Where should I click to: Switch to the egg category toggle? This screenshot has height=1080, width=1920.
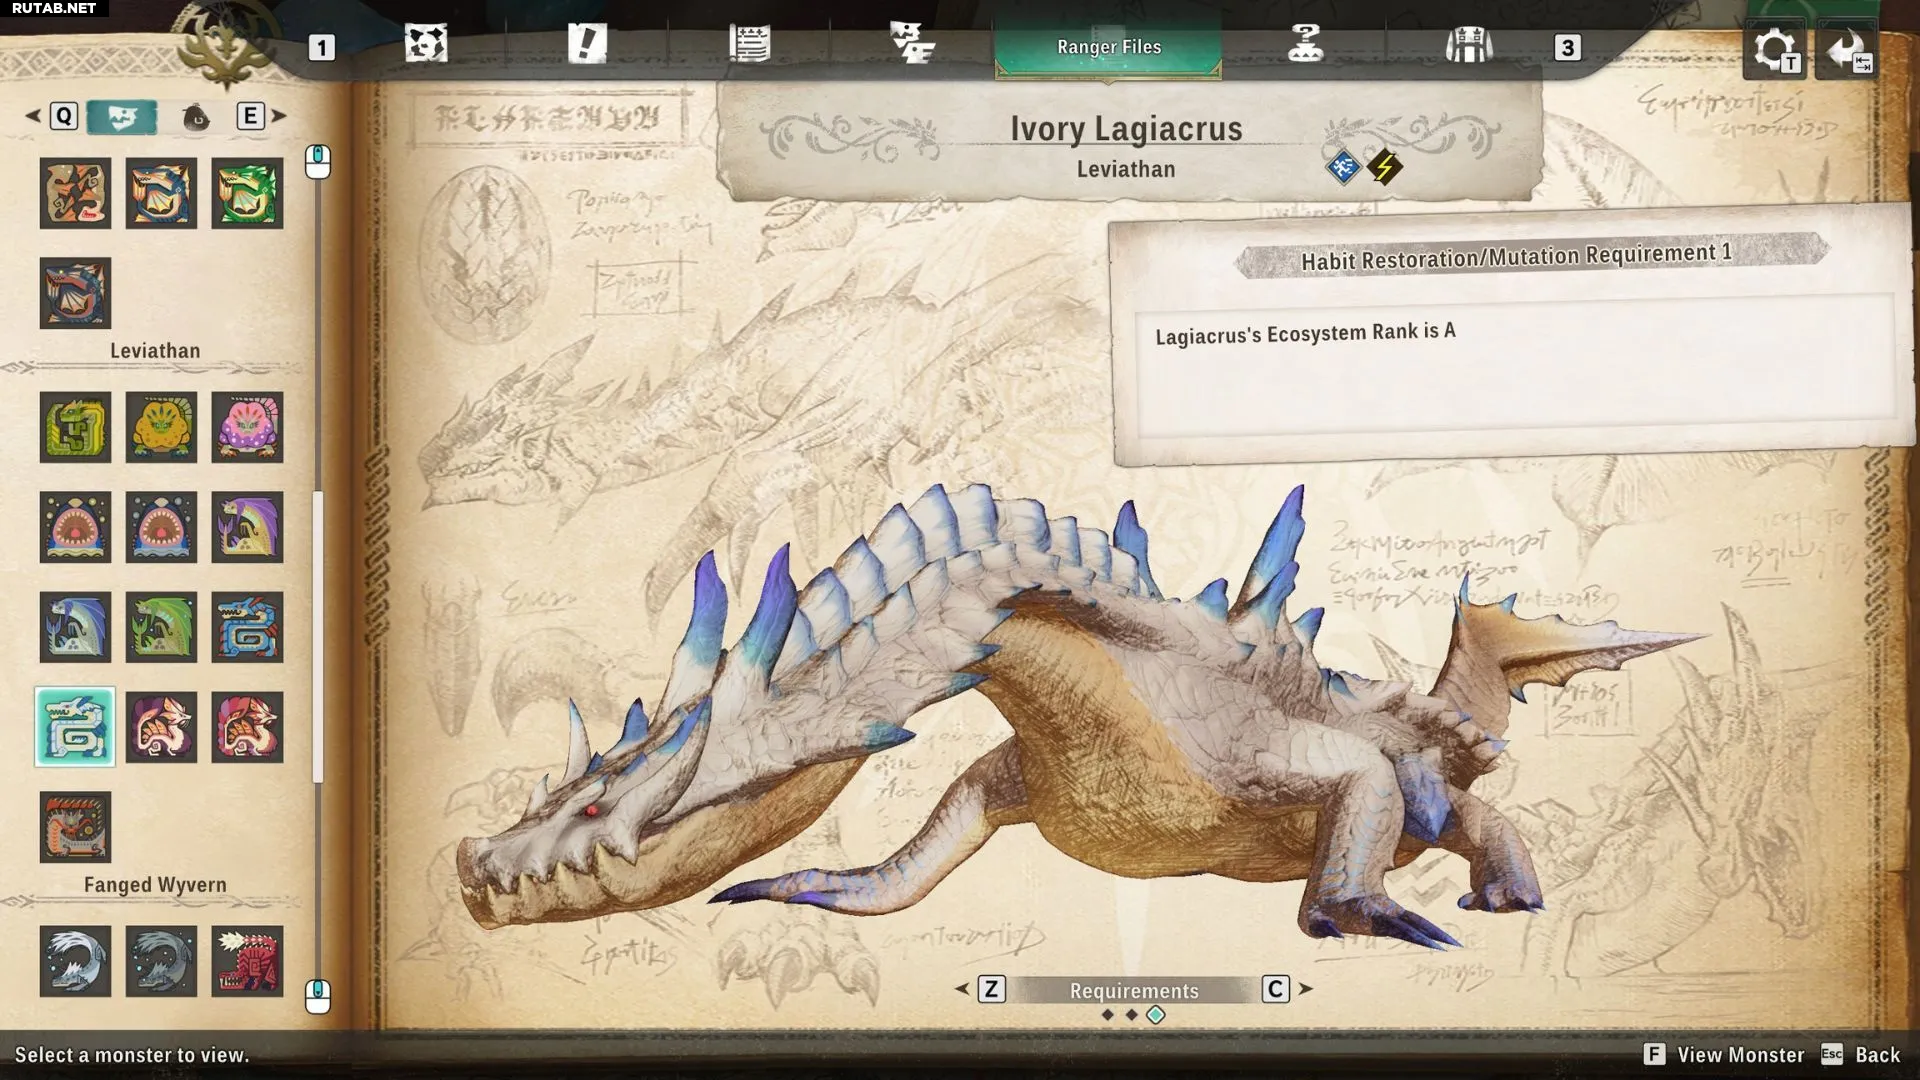pos(196,117)
